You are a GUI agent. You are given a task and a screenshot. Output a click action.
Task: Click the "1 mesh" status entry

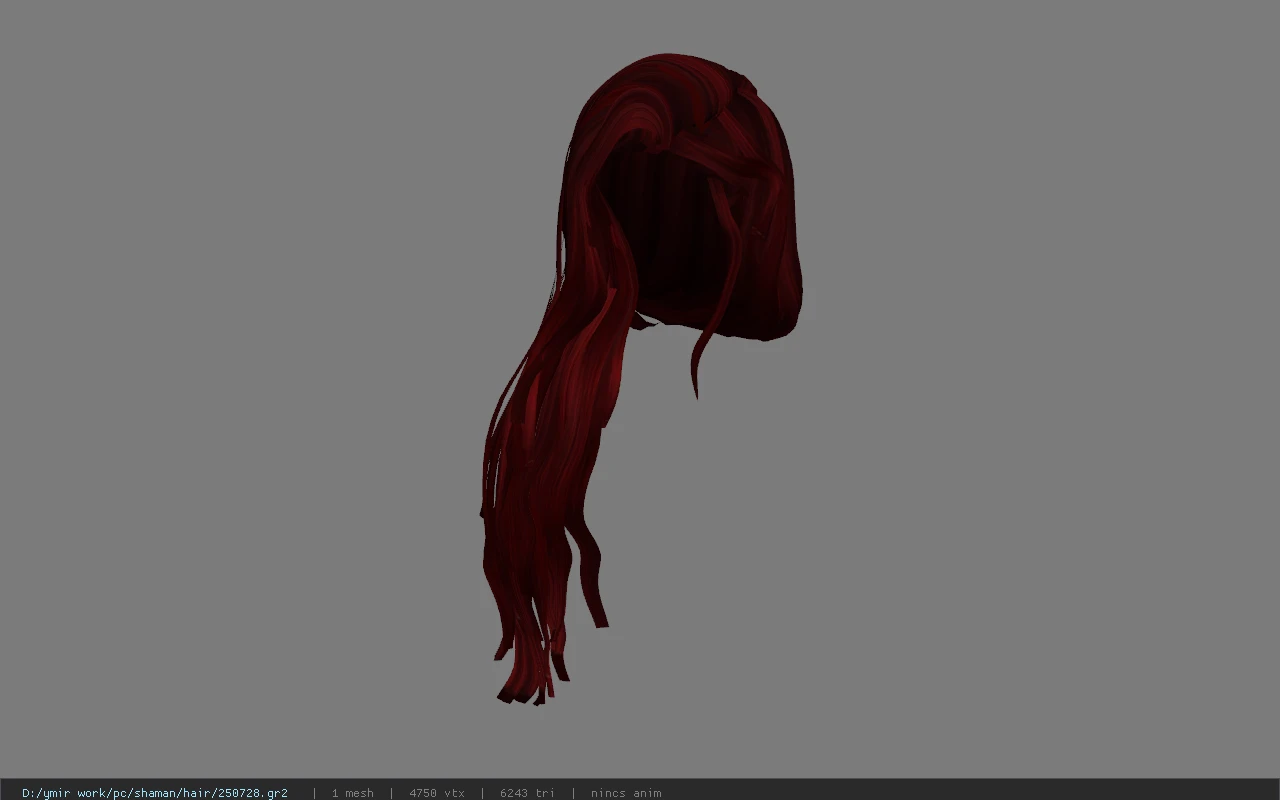point(352,793)
